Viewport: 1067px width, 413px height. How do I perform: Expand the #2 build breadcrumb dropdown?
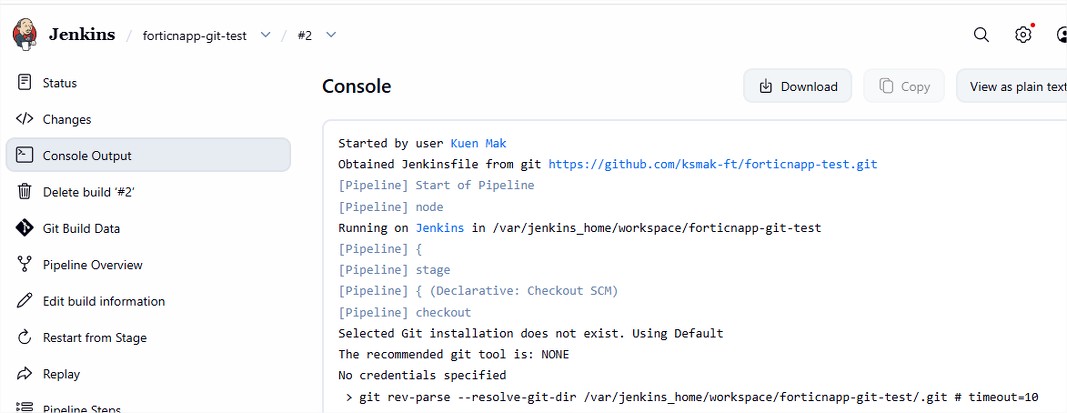tap(331, 35)
